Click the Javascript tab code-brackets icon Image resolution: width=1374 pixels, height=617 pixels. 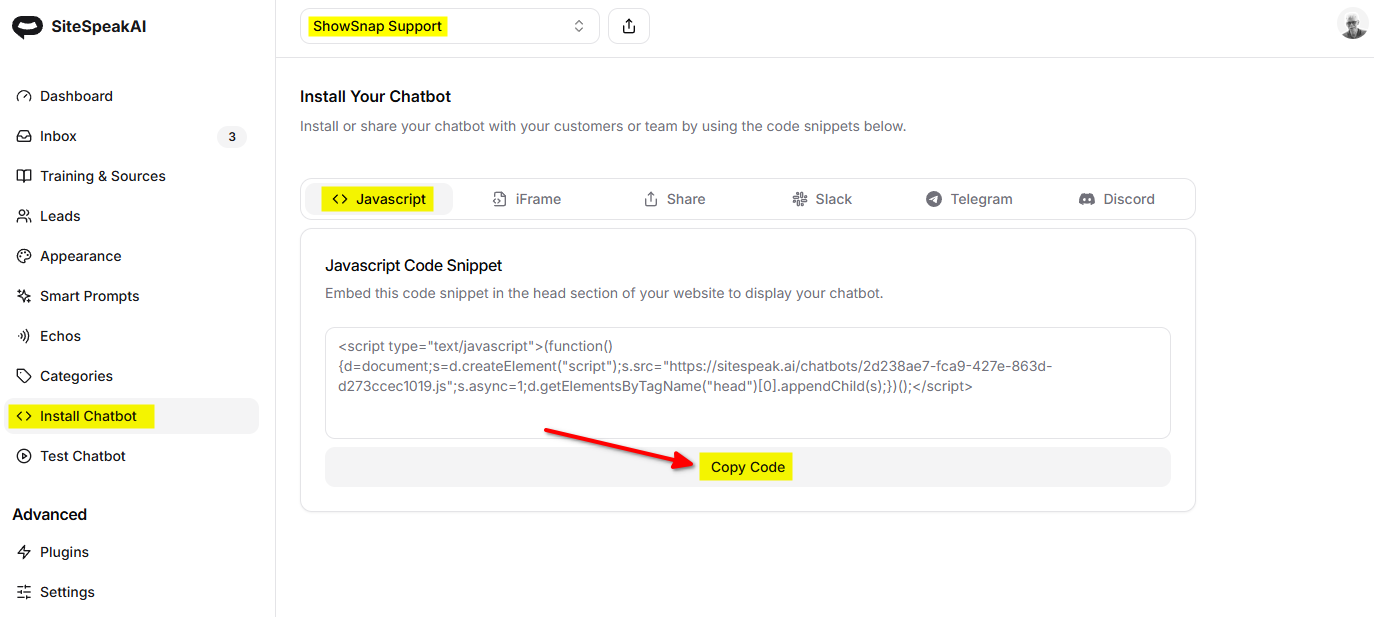[340, 199]
